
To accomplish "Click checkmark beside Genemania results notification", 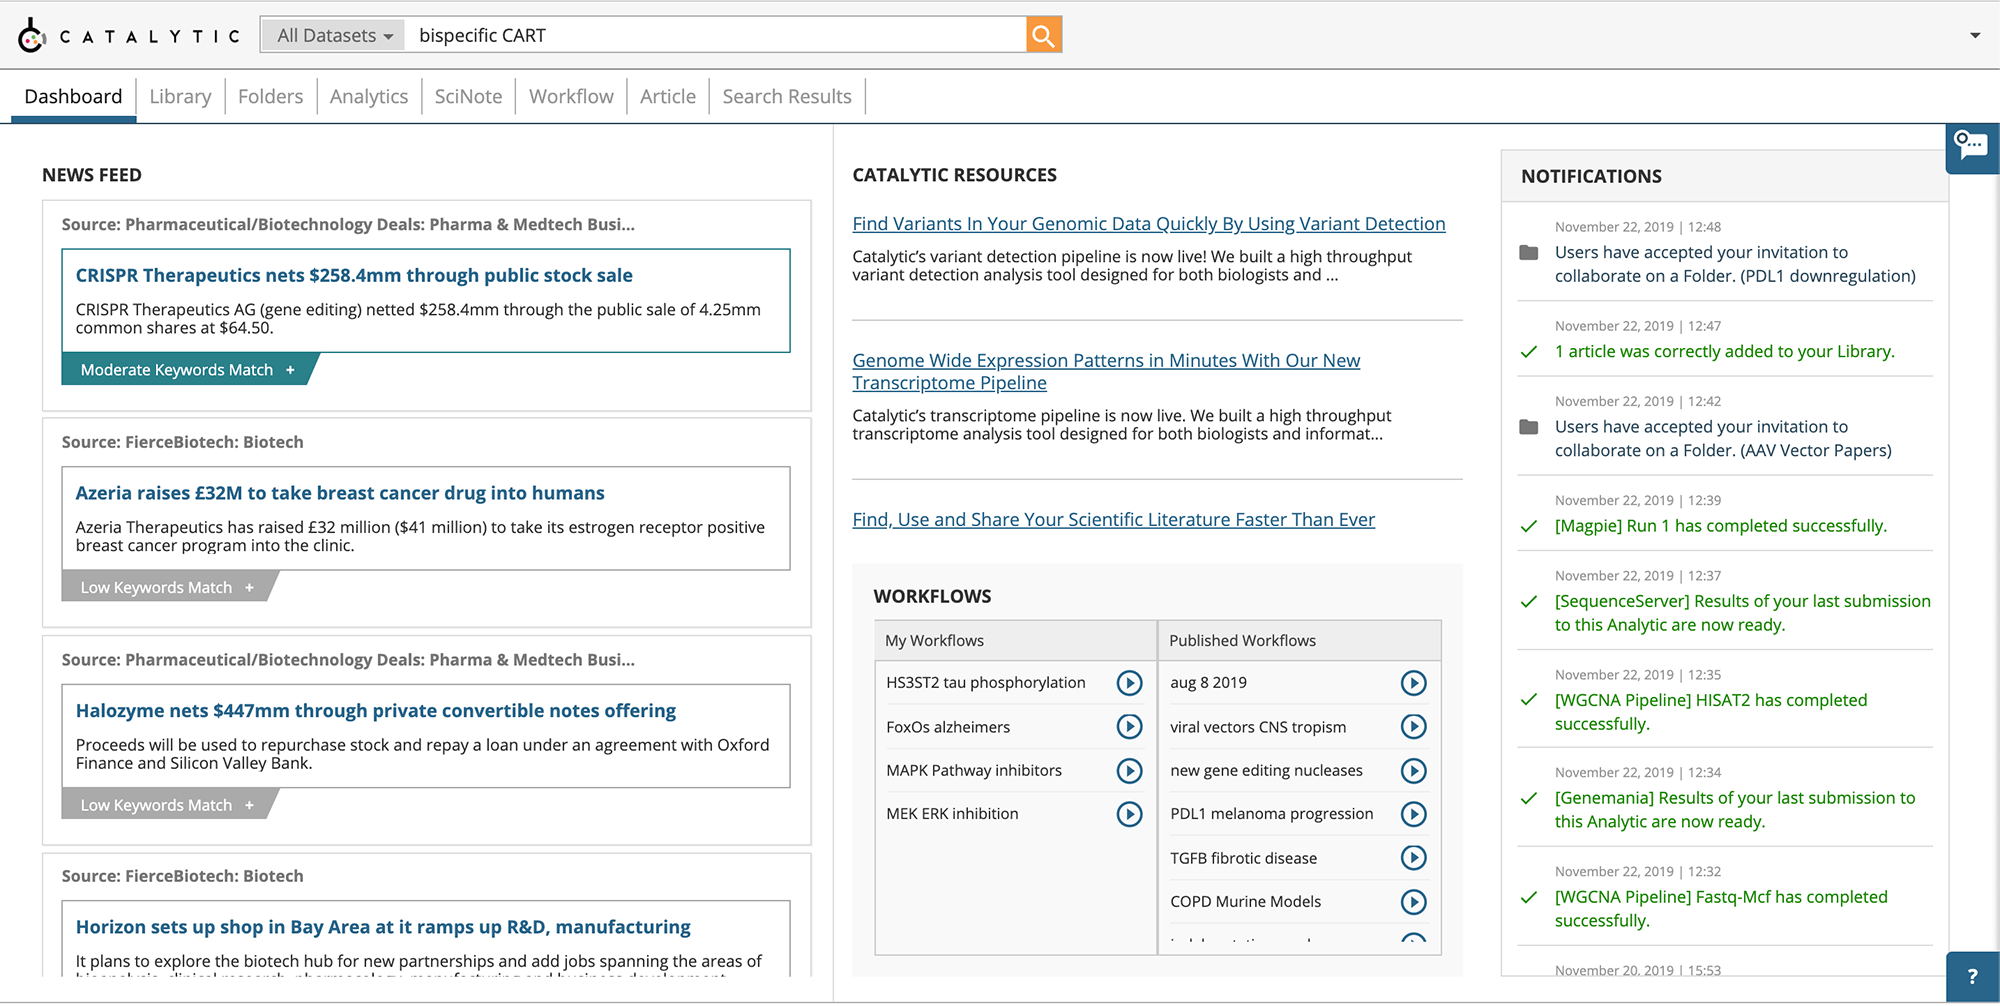I will pyautogui.click(x=1529, y=798).
